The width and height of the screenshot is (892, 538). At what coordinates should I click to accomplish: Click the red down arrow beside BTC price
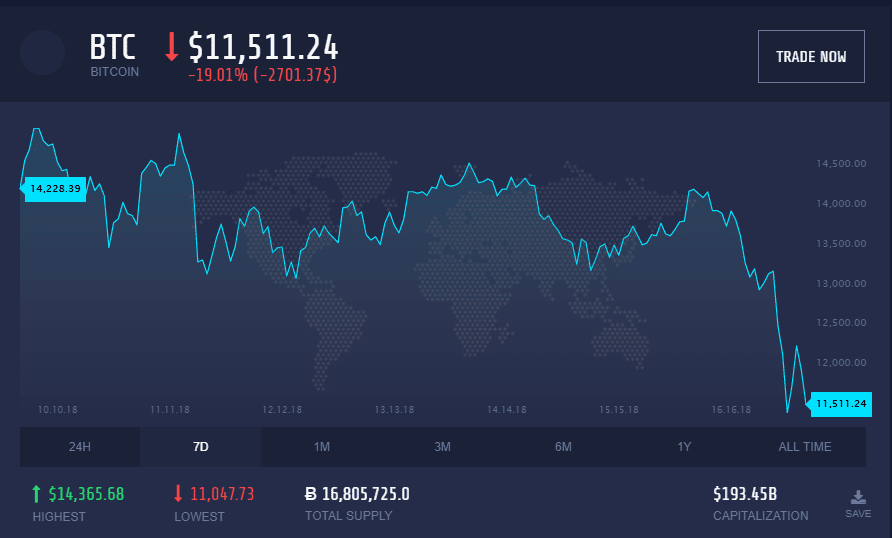coord(171,47)
